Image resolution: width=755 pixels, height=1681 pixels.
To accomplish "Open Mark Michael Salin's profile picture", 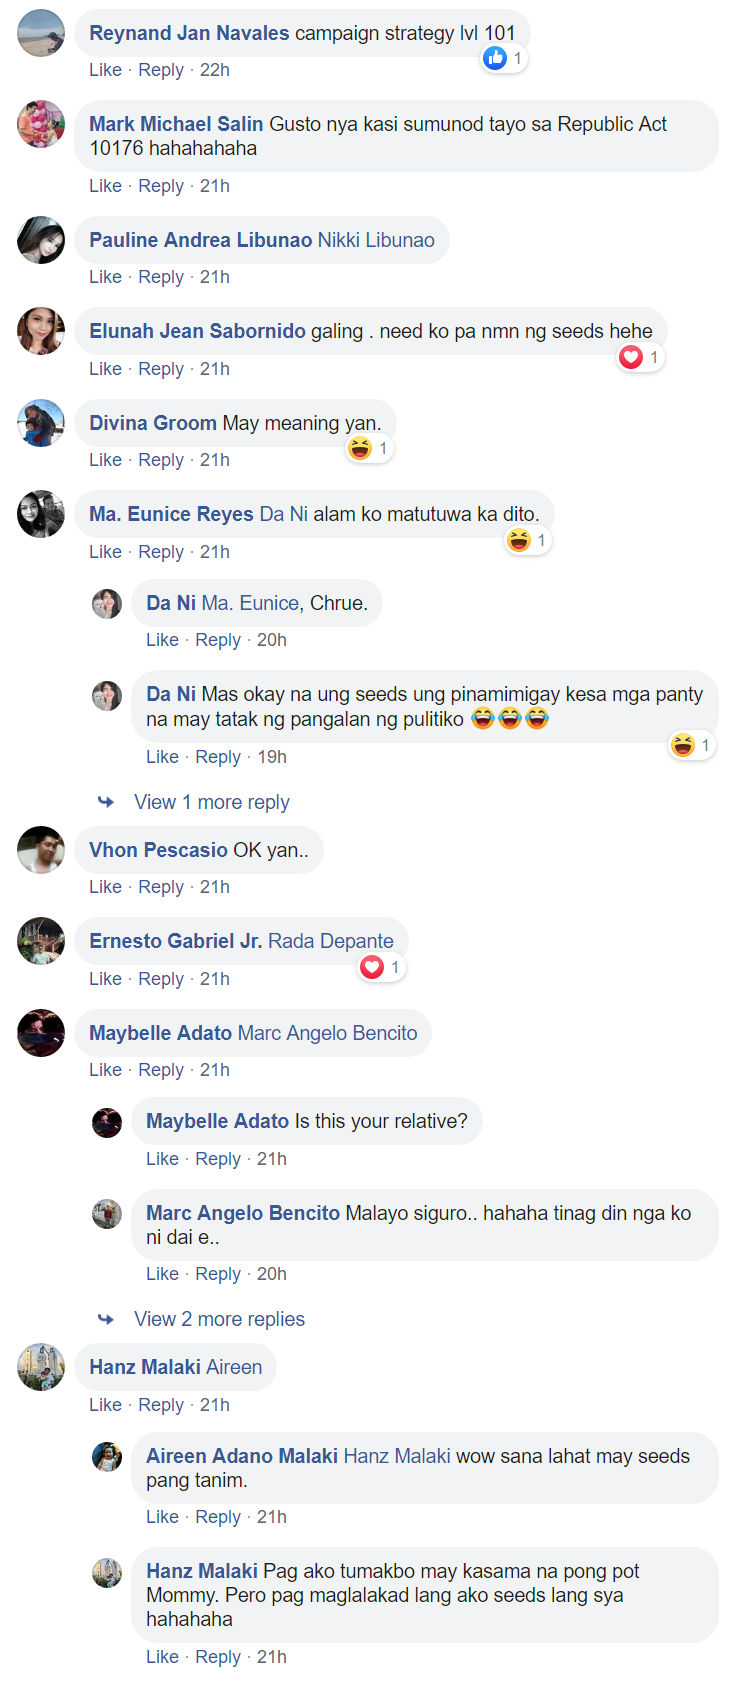I will pos(41,124).
